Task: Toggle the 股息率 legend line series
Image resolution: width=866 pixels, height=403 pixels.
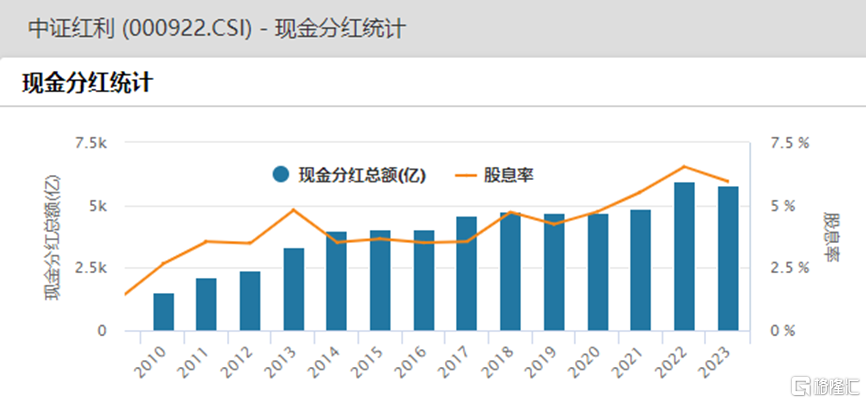Action: pos(494,175)
